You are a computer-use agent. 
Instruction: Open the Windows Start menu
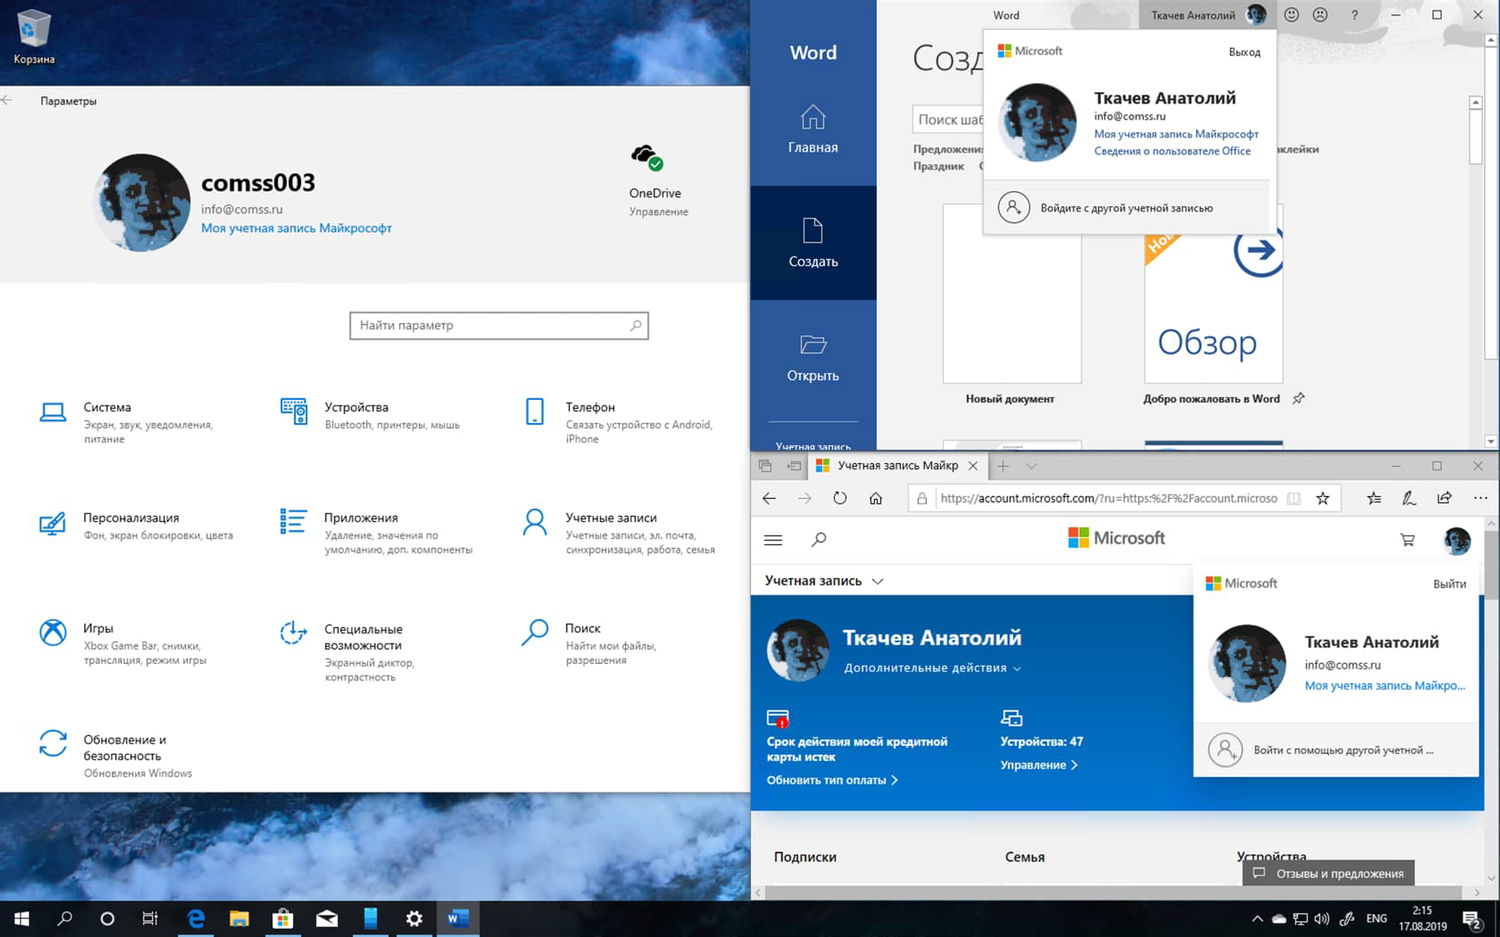pyautogui.click(x=21, y=919)
